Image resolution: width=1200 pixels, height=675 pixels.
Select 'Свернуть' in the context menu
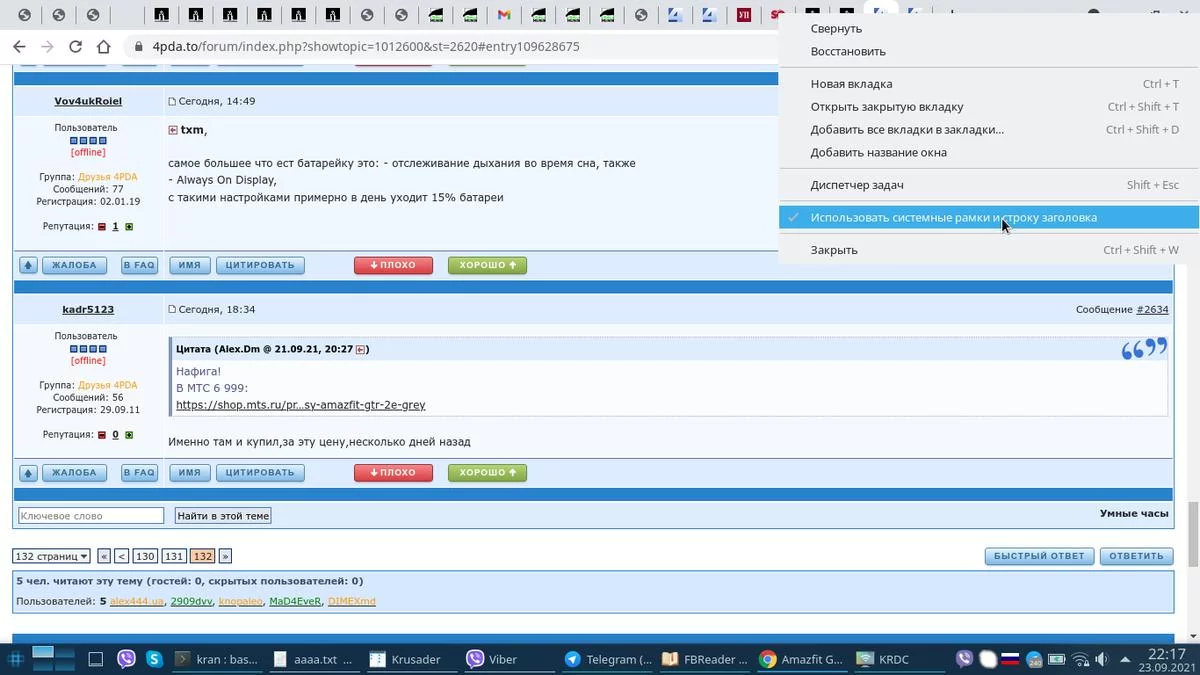click(x=989, y=29)
